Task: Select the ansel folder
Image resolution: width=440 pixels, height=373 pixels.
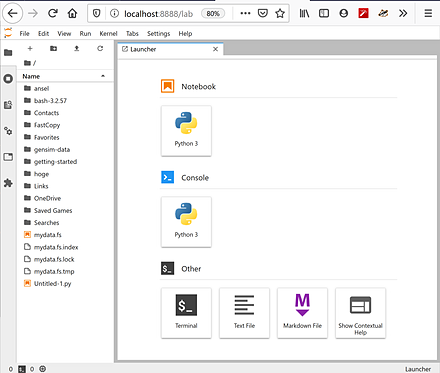Action: click(x=65, y=88)
